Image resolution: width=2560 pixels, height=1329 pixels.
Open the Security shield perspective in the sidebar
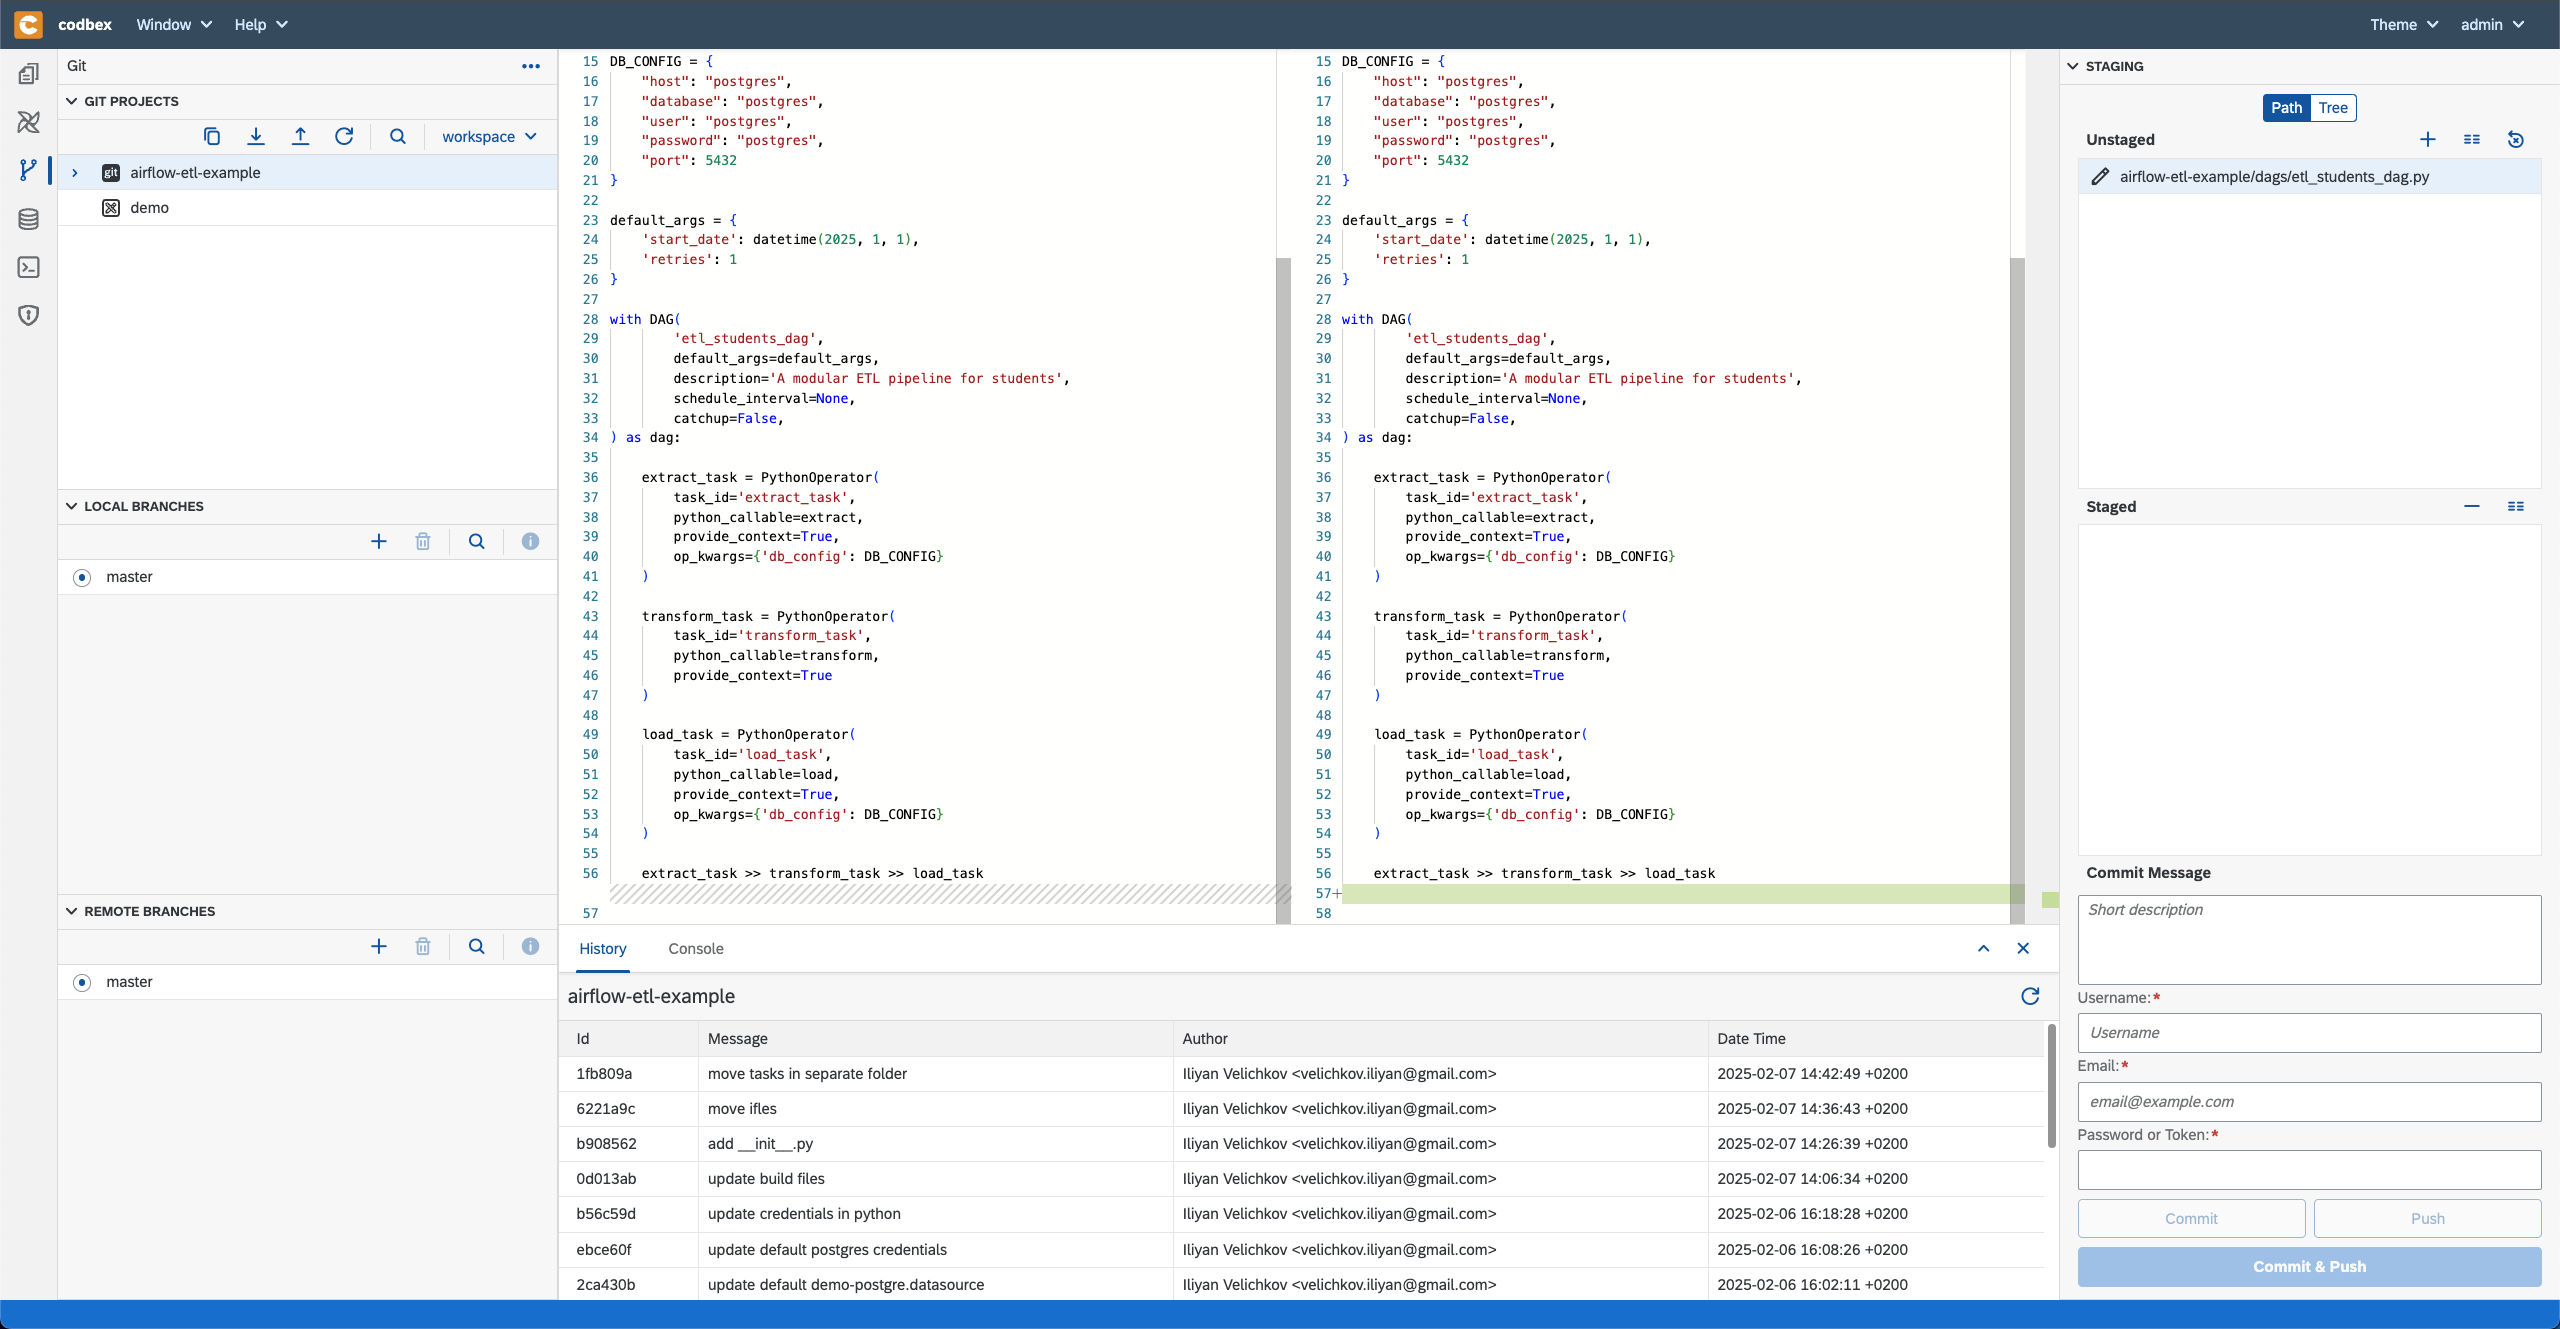tap(29, 316)
